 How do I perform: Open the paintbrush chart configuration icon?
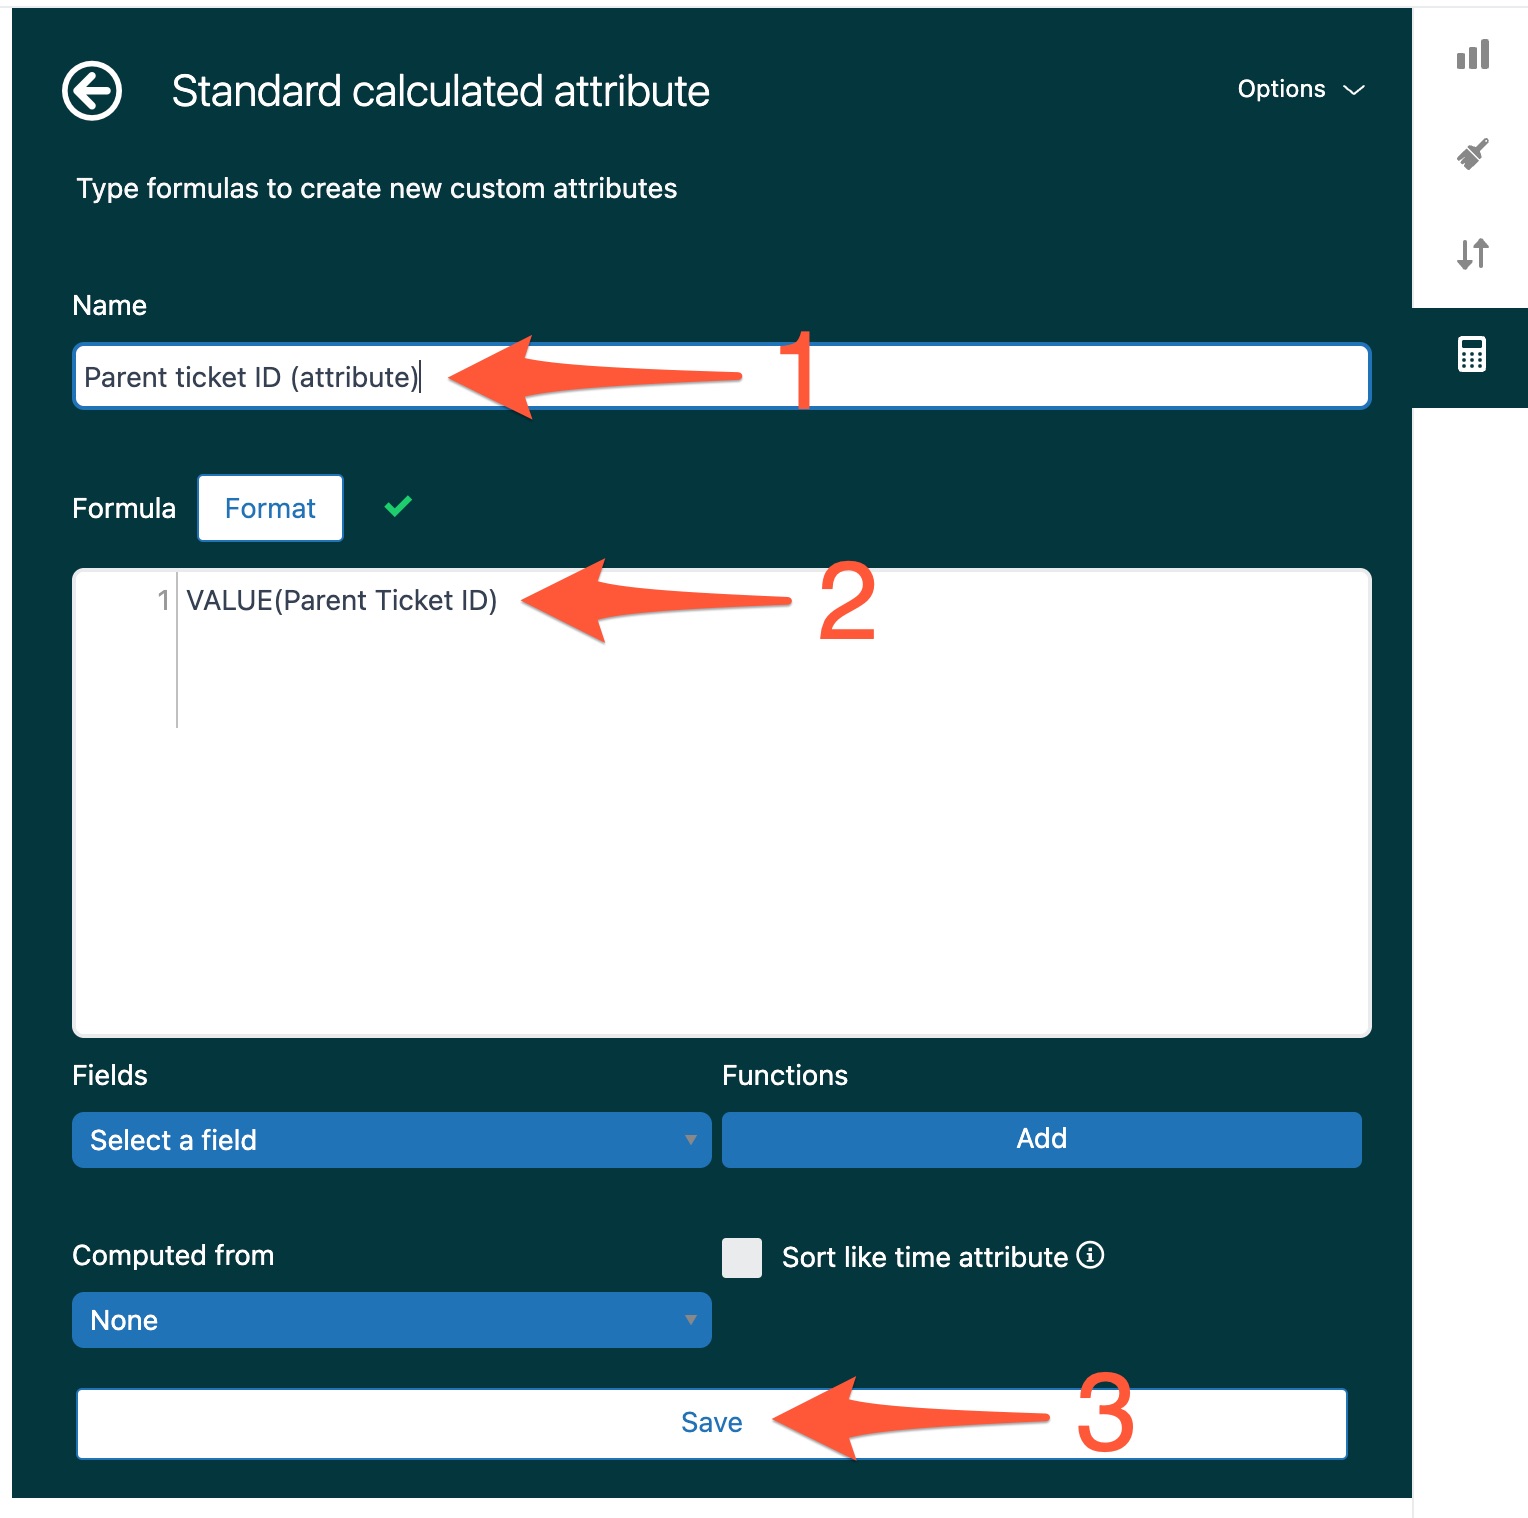1472,154
